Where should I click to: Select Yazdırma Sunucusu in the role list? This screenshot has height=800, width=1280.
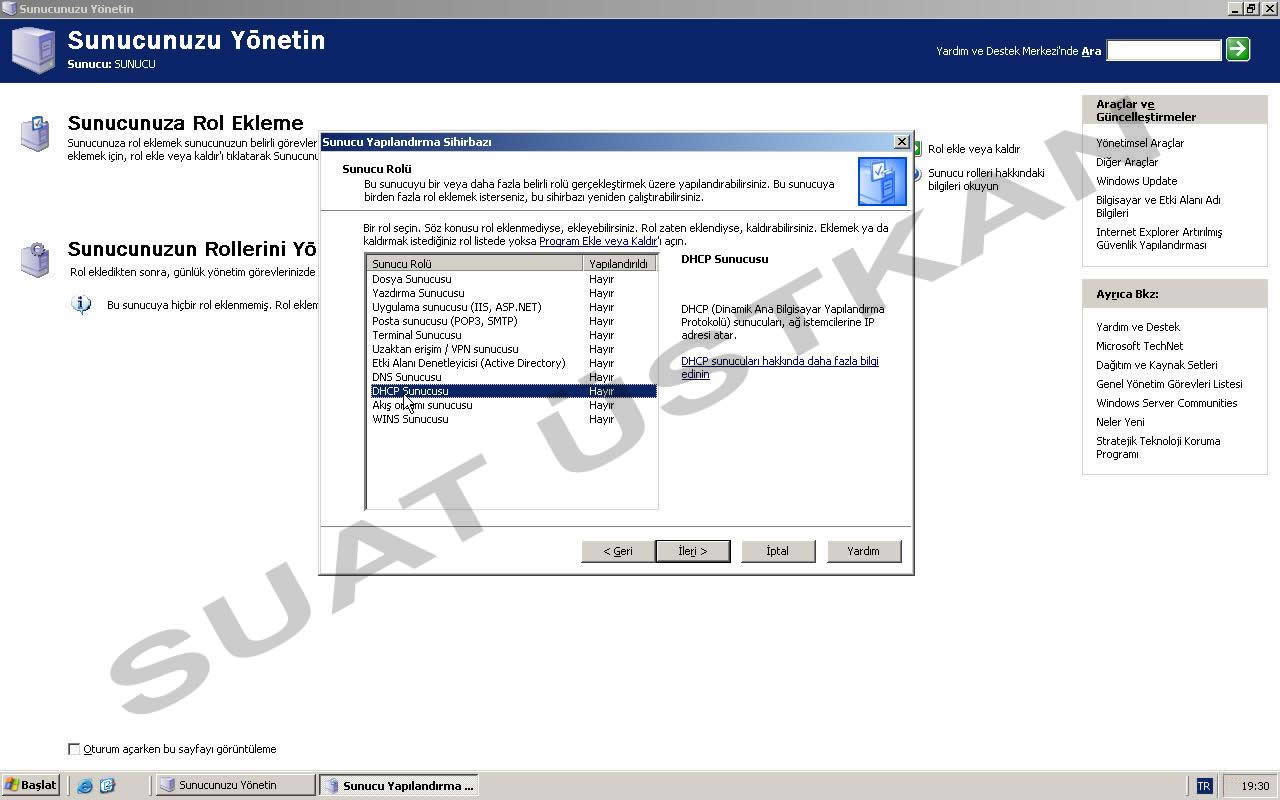[x=513, y=293]
